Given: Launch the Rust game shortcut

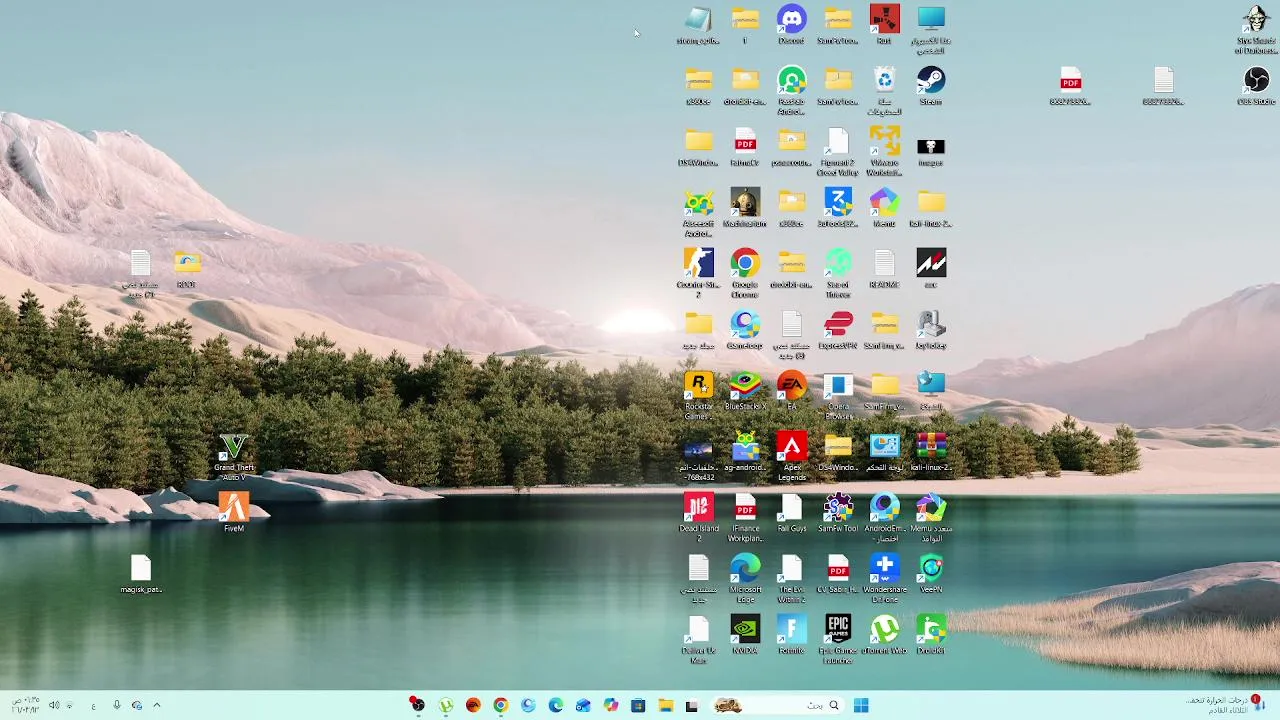Looking at the screenshot, I should coord(884,25).
